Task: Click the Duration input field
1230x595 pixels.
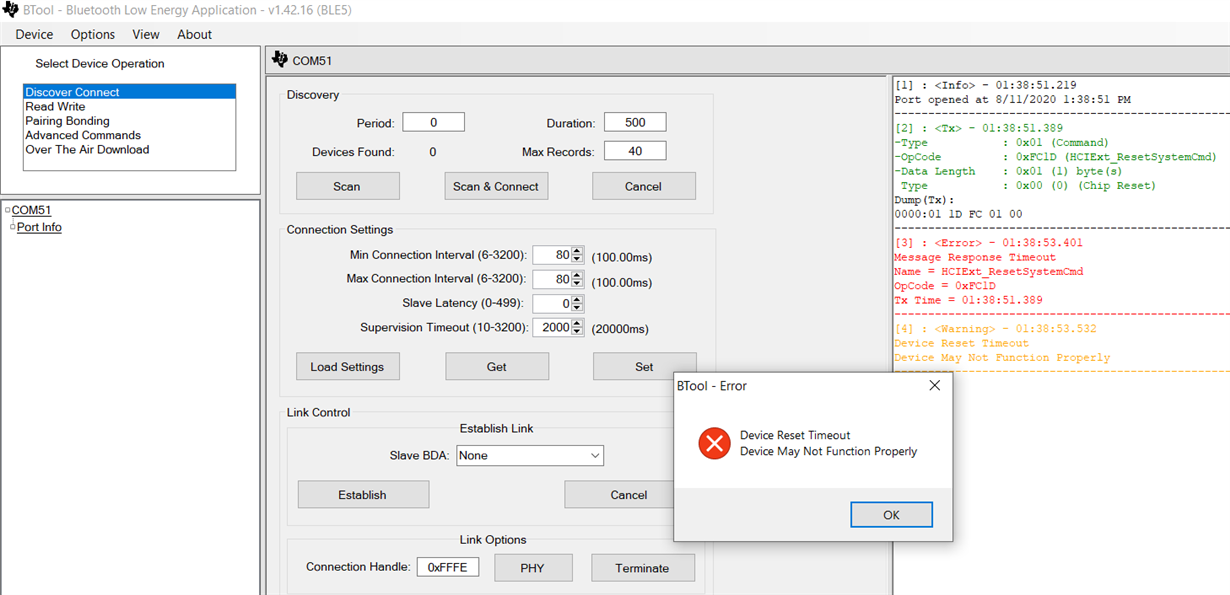Action: [x=635, y=122]
